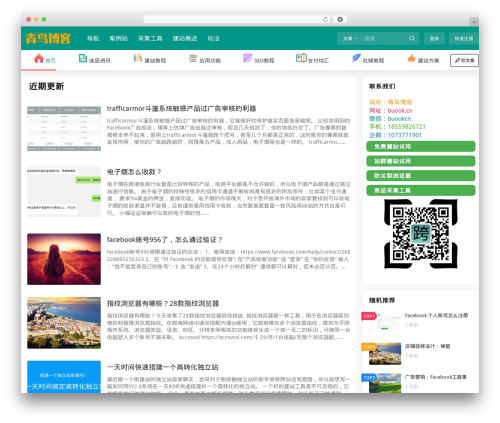This screenshot has height=423, width=500.
Task: Click the blue feather icon for 社媒教程
Action: pos(356,58)
